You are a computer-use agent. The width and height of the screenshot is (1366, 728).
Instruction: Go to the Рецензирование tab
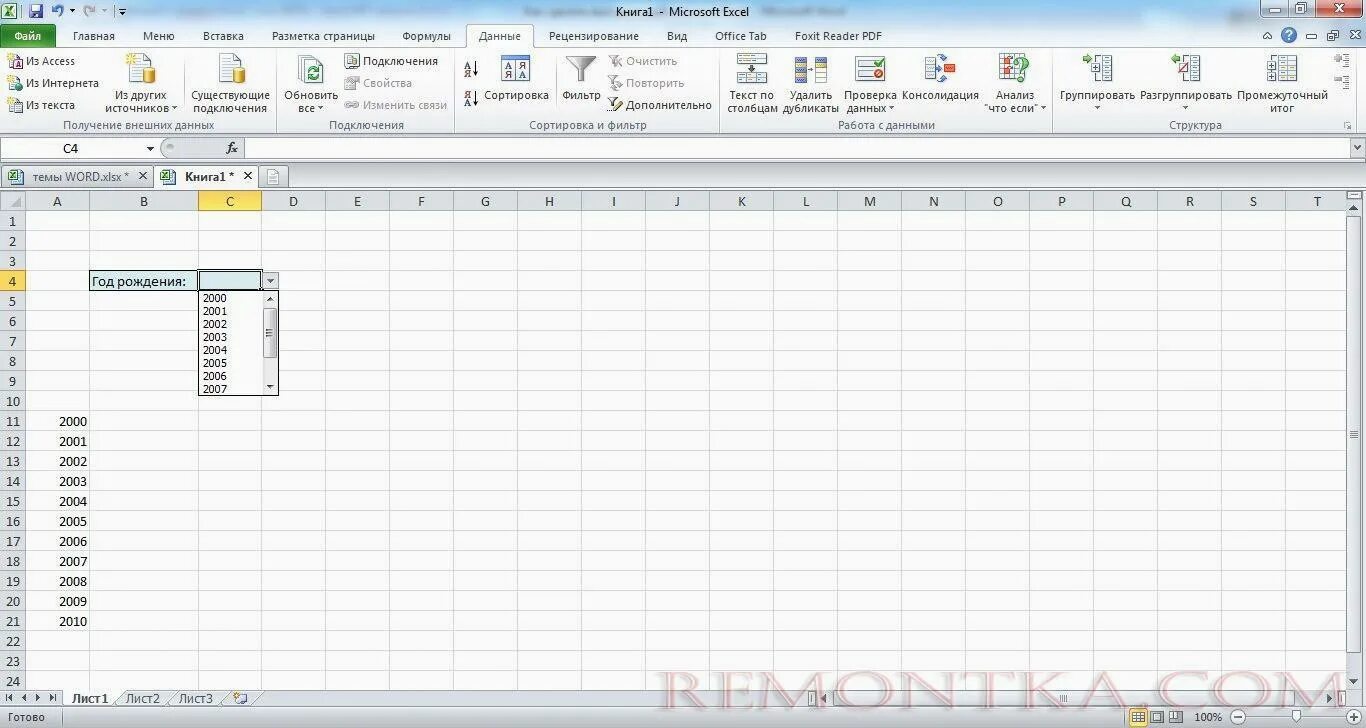pyautogui.click(x=594, y=36)
